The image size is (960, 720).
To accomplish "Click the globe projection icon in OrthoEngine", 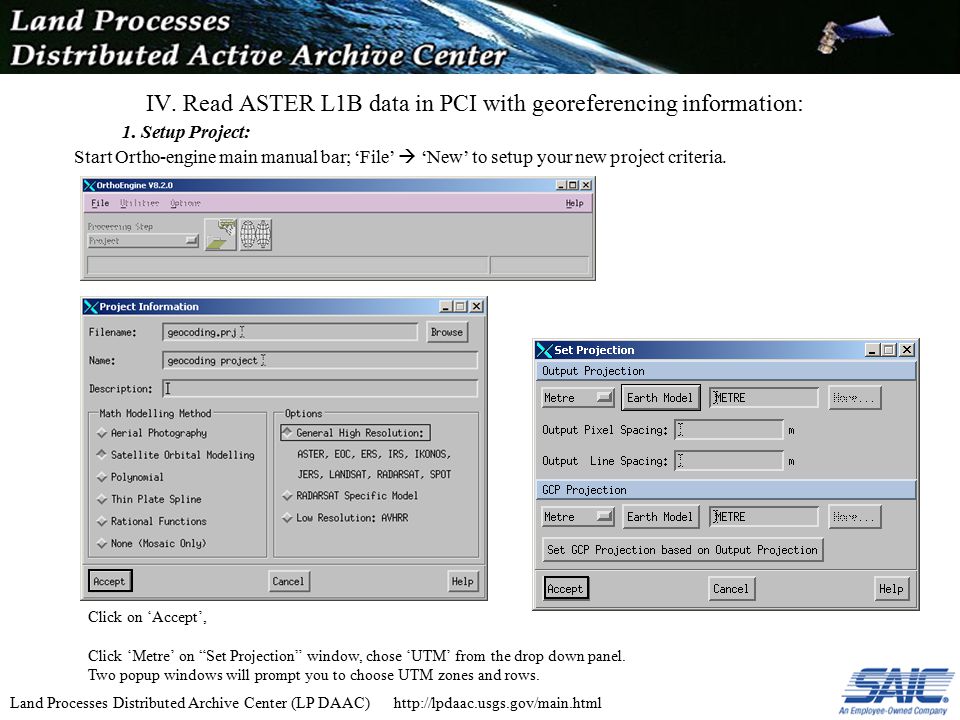I will [255, 234].
